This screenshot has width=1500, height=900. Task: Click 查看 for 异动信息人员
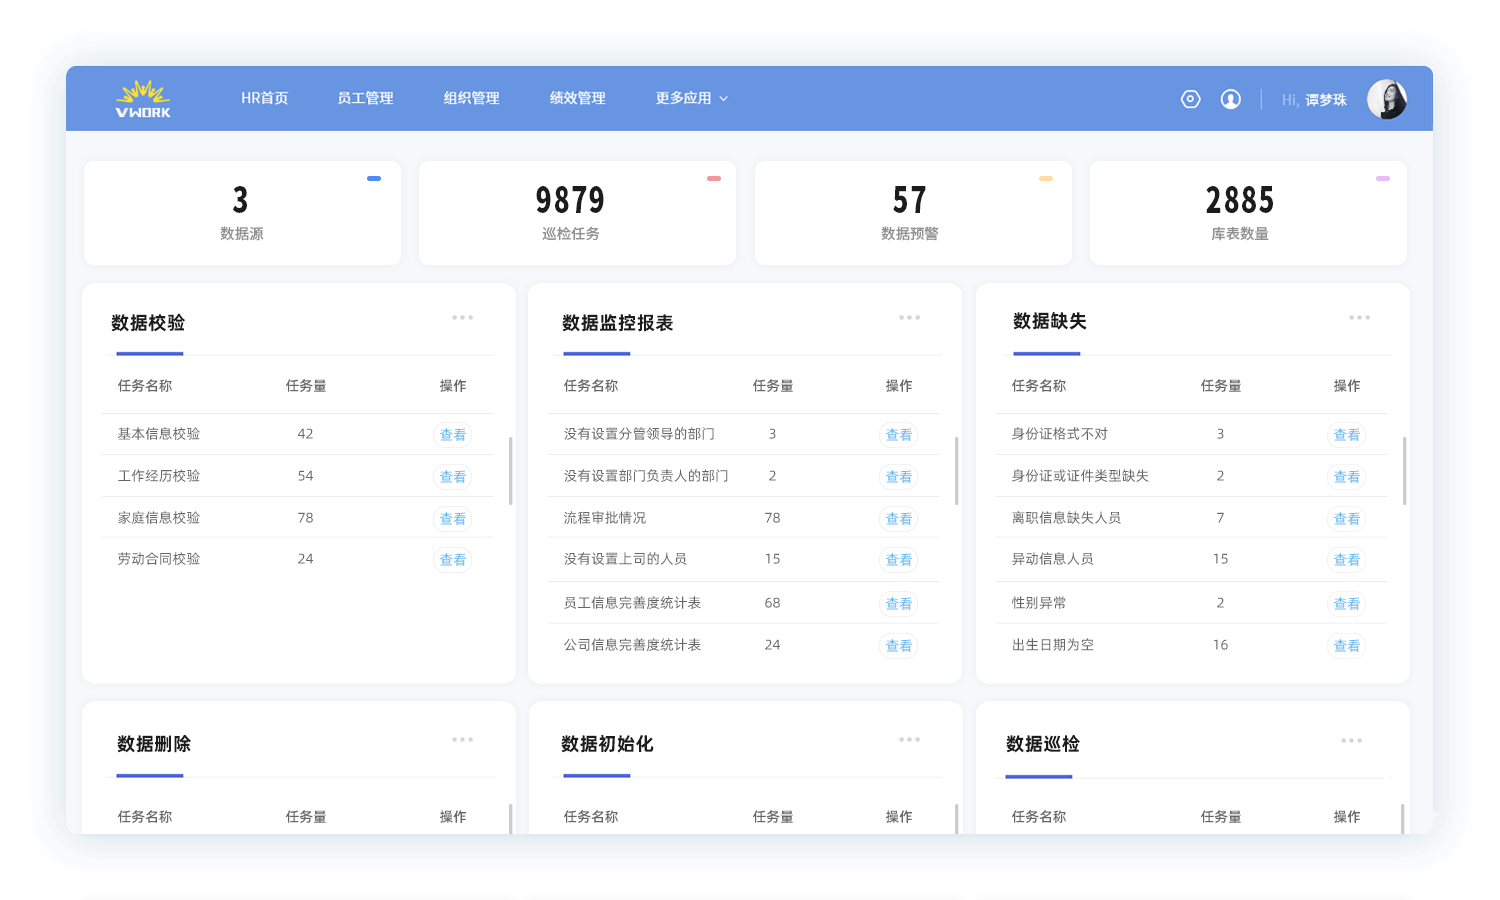(x=1347, y=560)
